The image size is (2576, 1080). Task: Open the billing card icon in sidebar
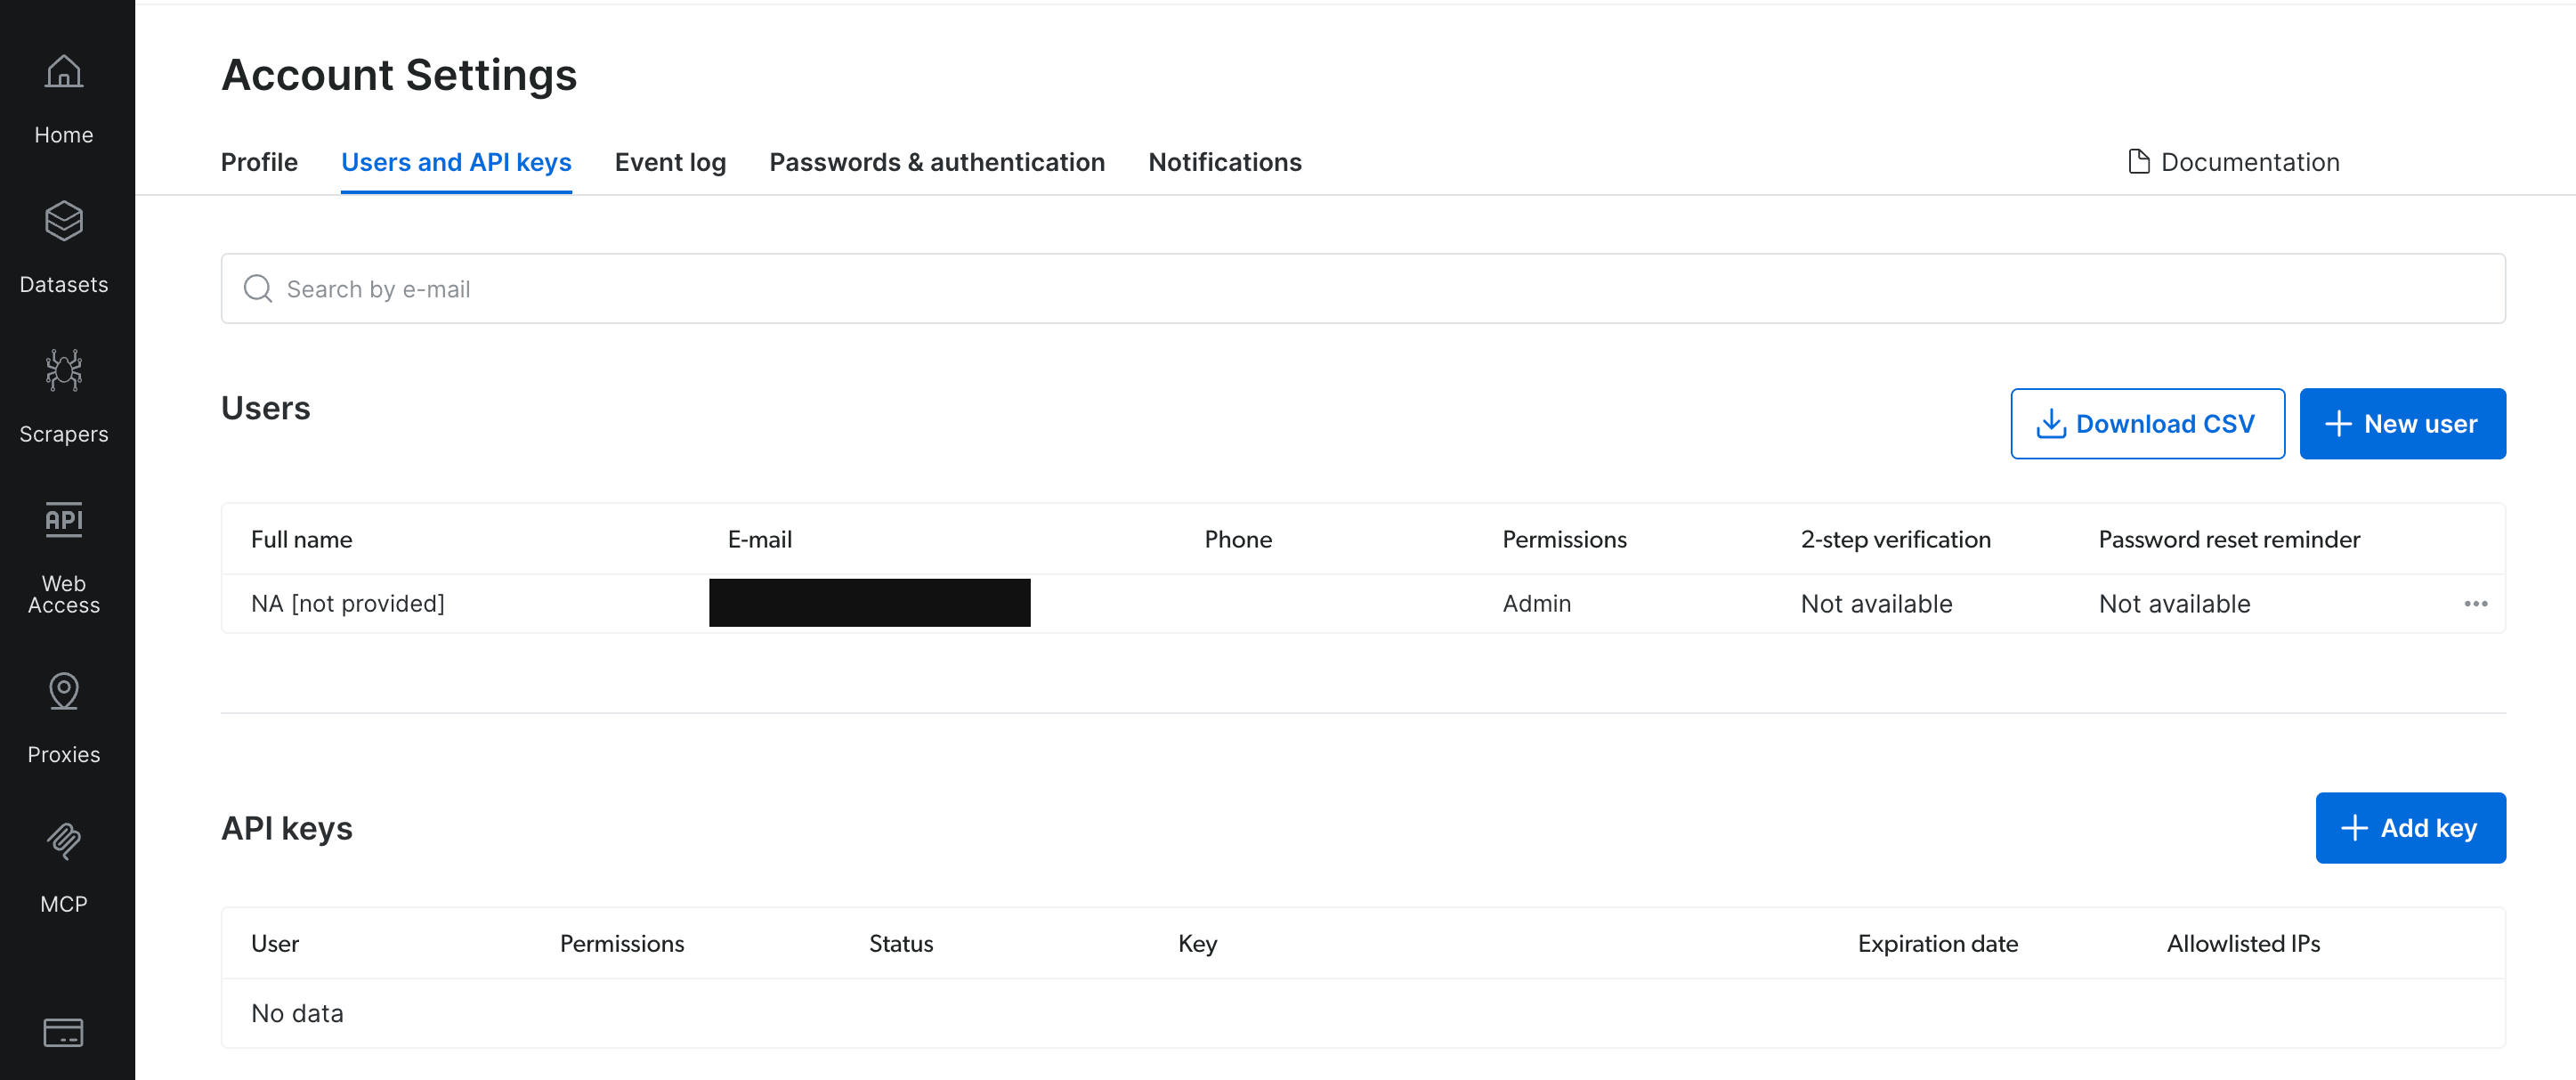click(63, 1032)
